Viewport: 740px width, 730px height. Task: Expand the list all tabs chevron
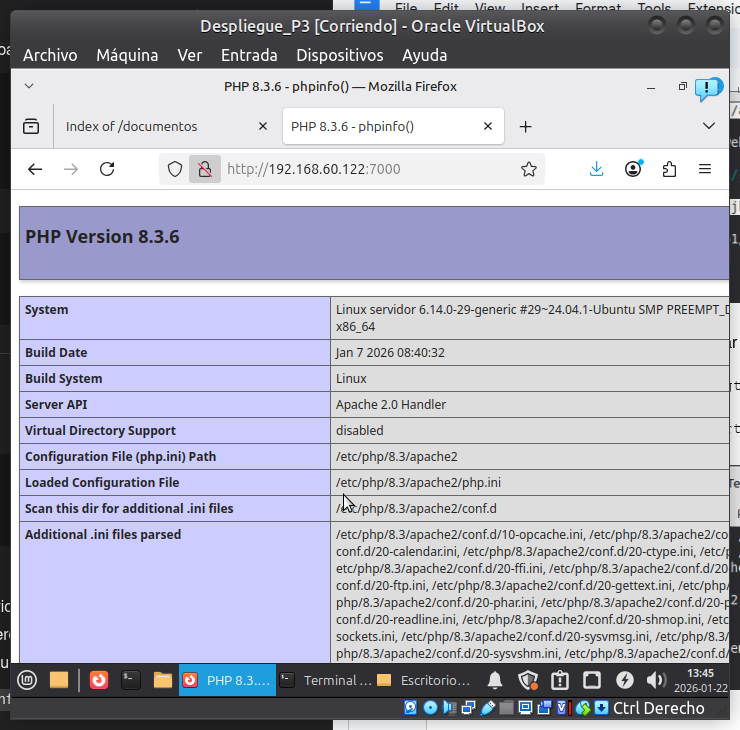click(x=709, y=126)
